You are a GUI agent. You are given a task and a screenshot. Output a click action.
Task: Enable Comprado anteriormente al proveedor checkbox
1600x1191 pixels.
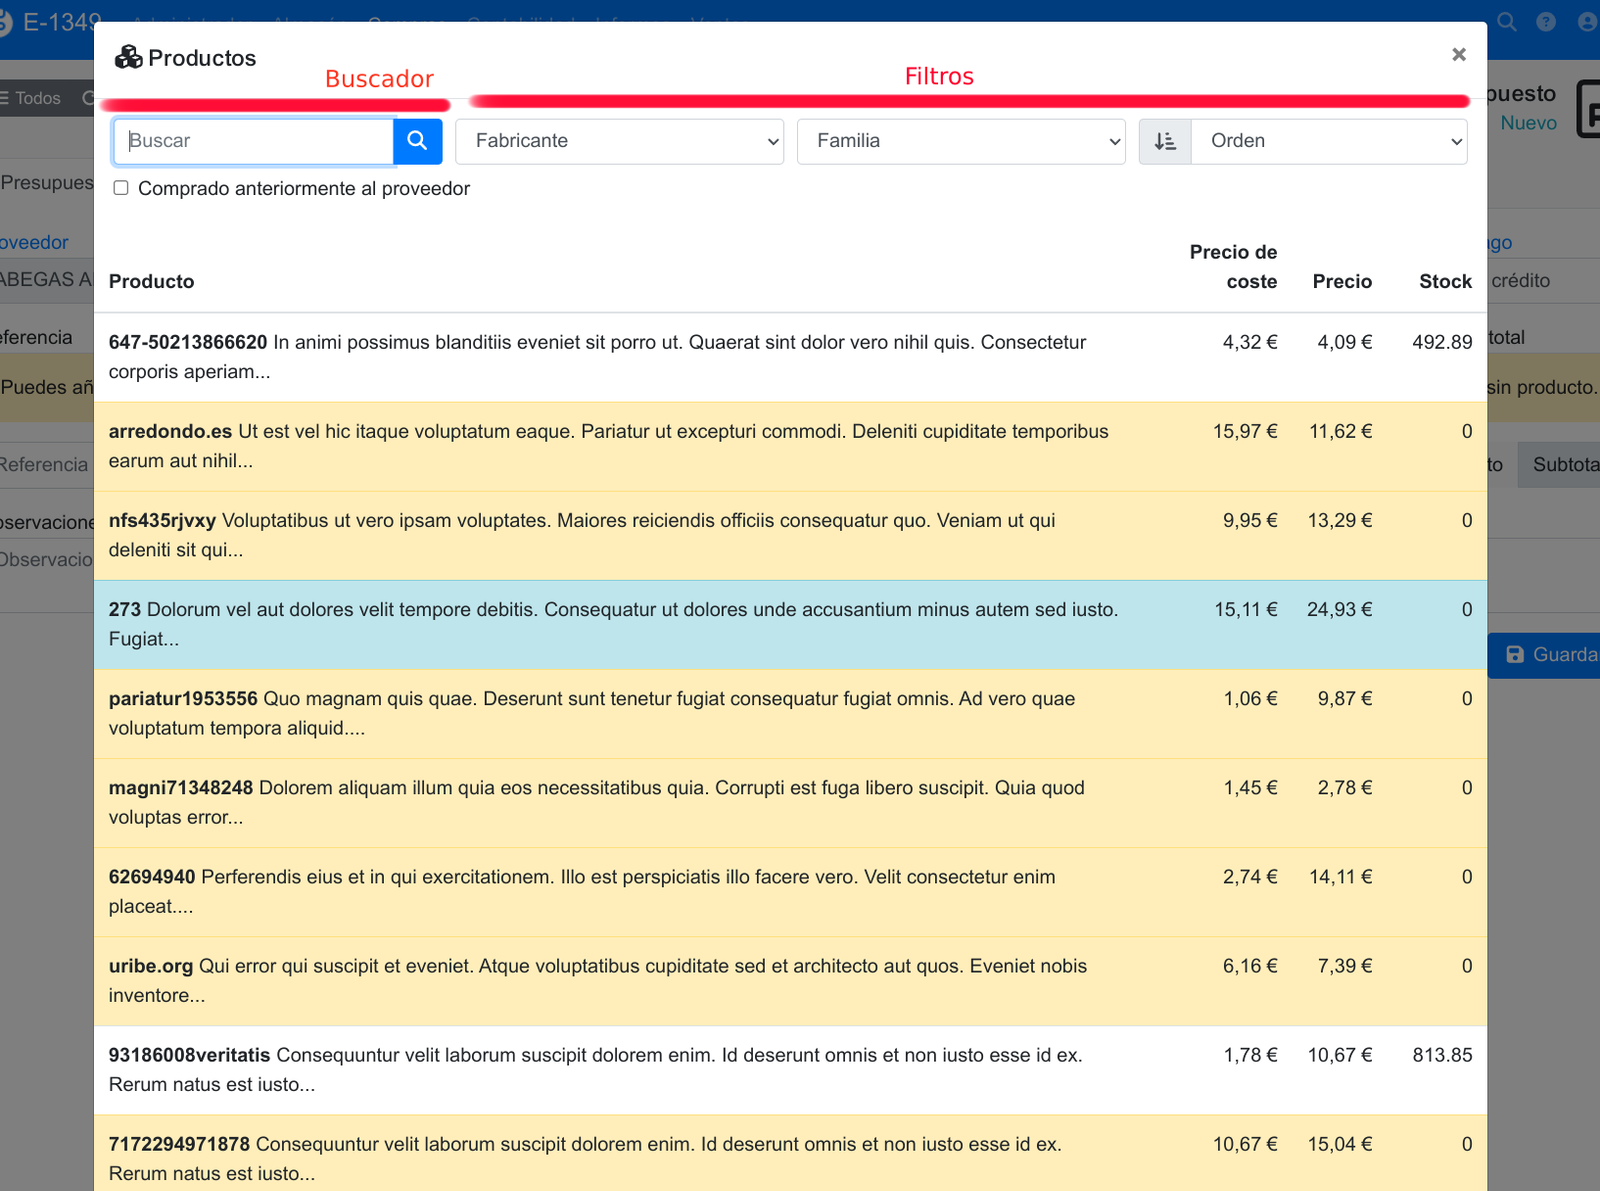[x=121, y=188]
